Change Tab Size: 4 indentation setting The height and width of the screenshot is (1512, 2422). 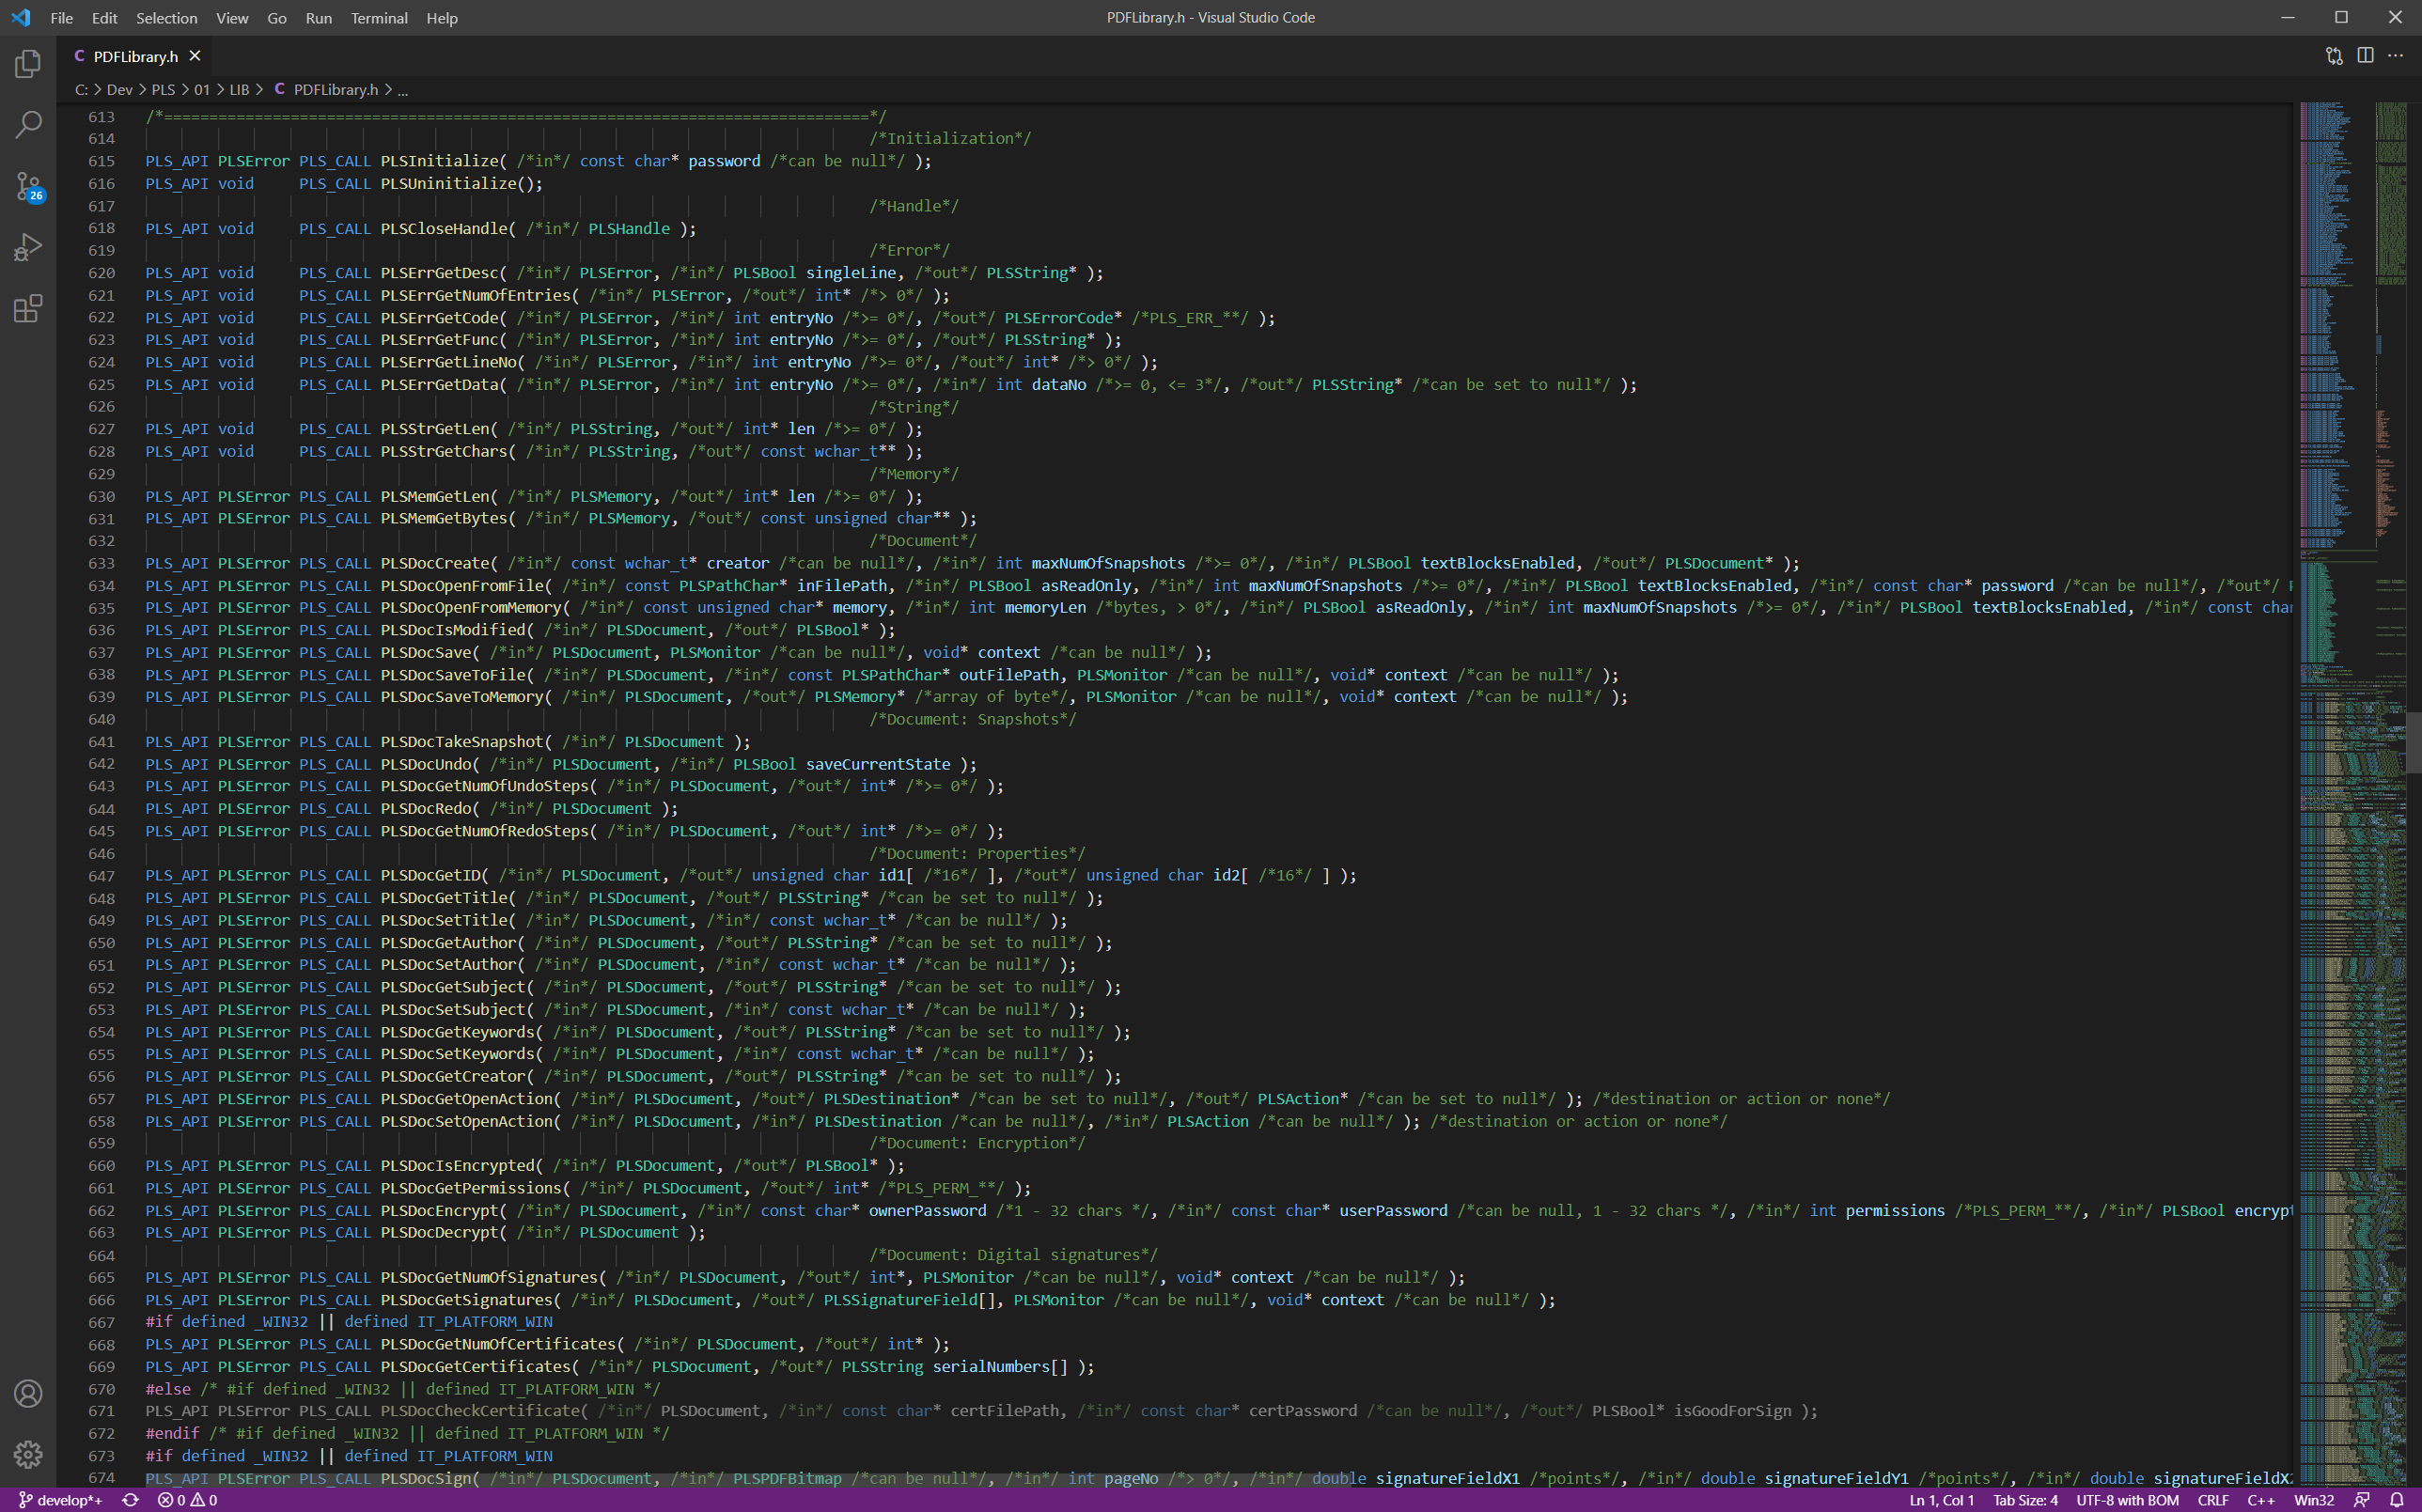[x=2025, y=1500]
